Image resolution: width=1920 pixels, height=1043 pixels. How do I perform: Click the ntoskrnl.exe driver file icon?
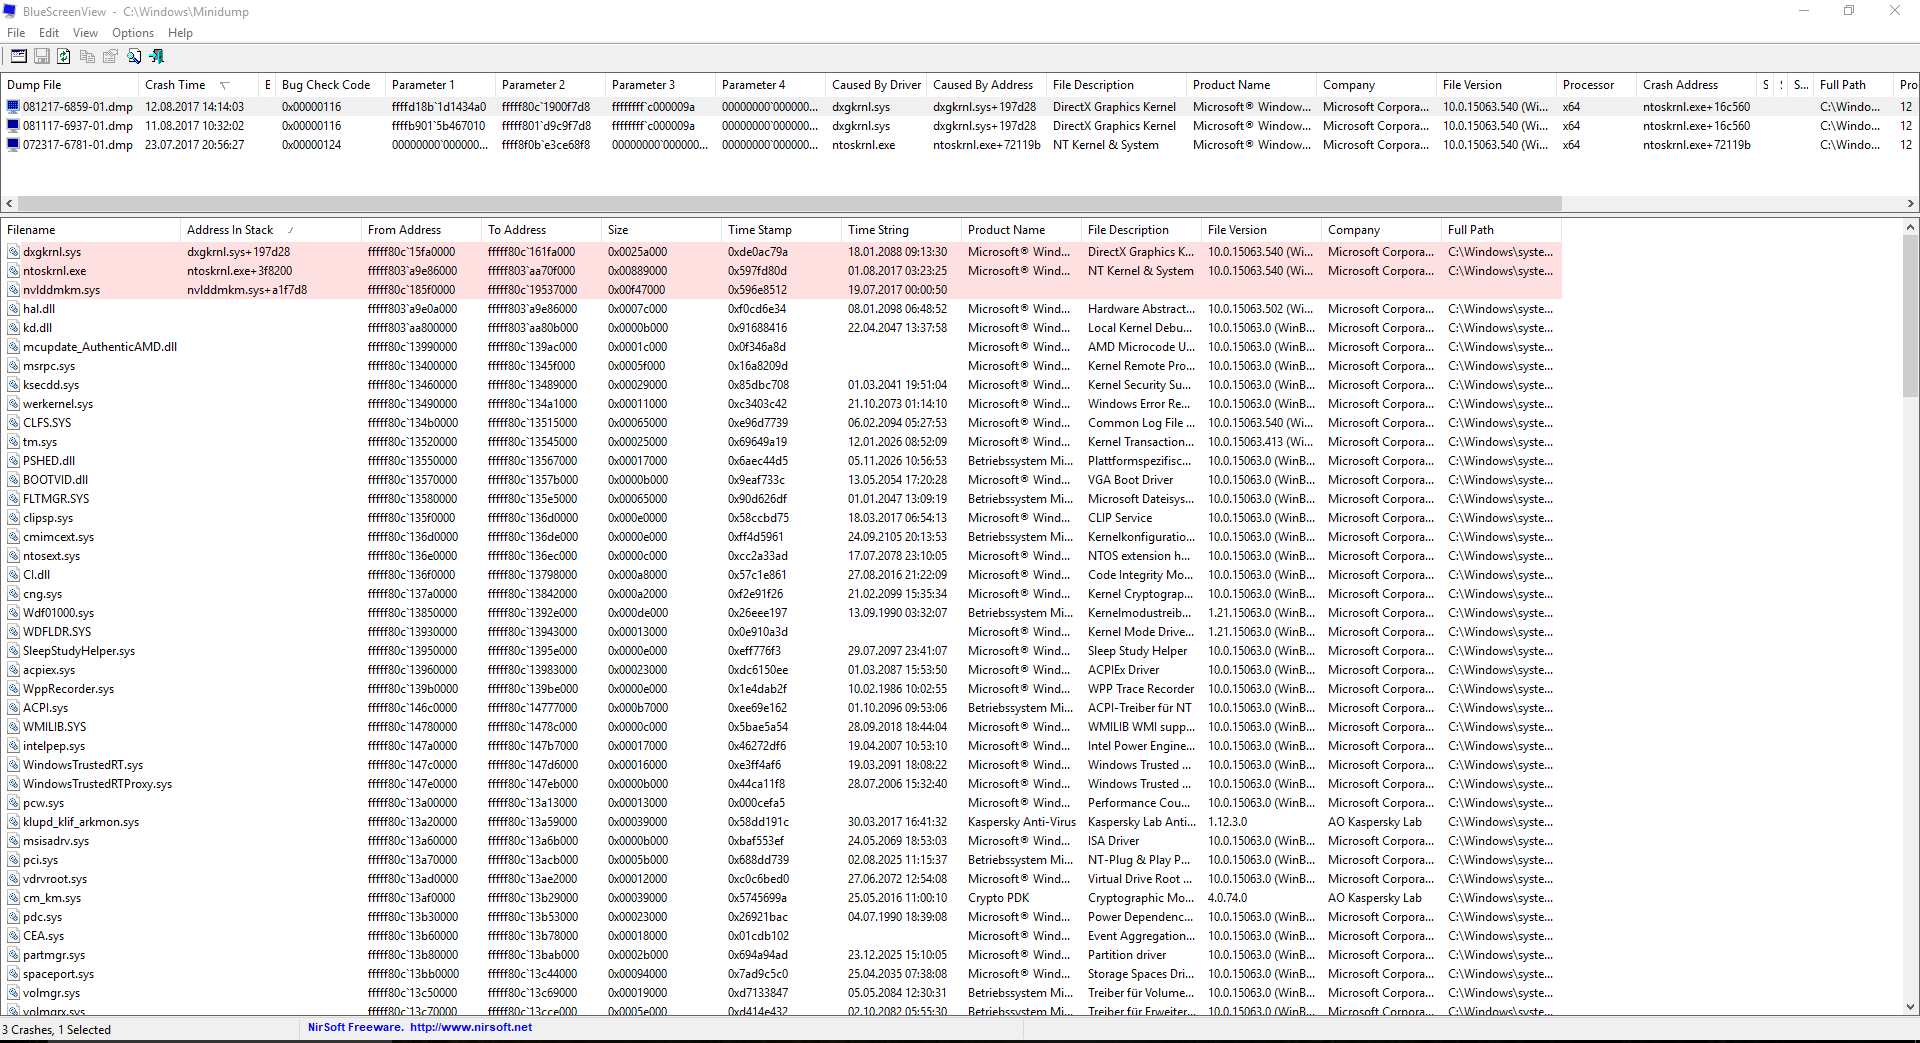[x=14, y=271]
